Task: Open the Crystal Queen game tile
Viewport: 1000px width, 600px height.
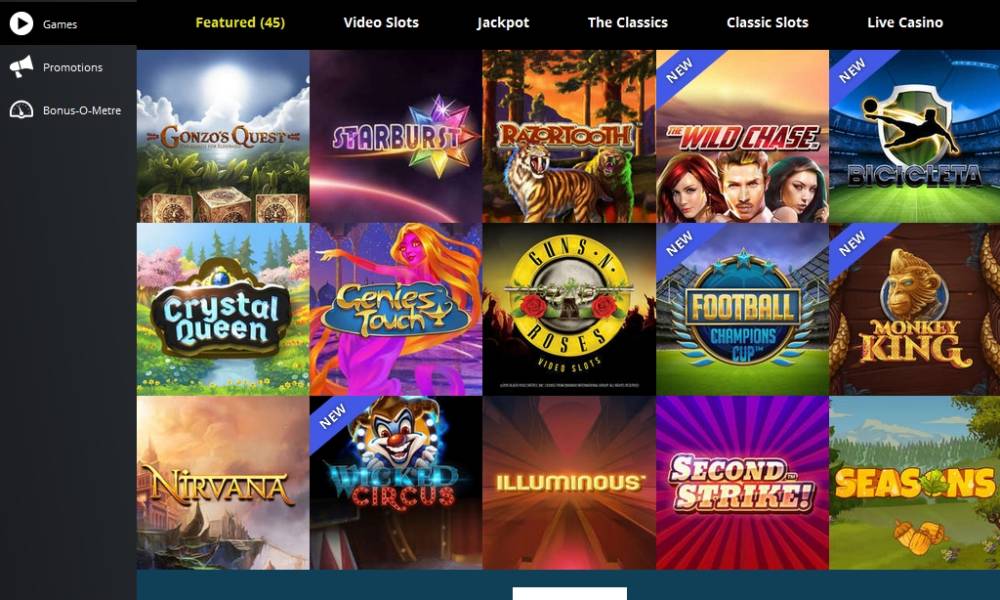Action: pos(223,309)
